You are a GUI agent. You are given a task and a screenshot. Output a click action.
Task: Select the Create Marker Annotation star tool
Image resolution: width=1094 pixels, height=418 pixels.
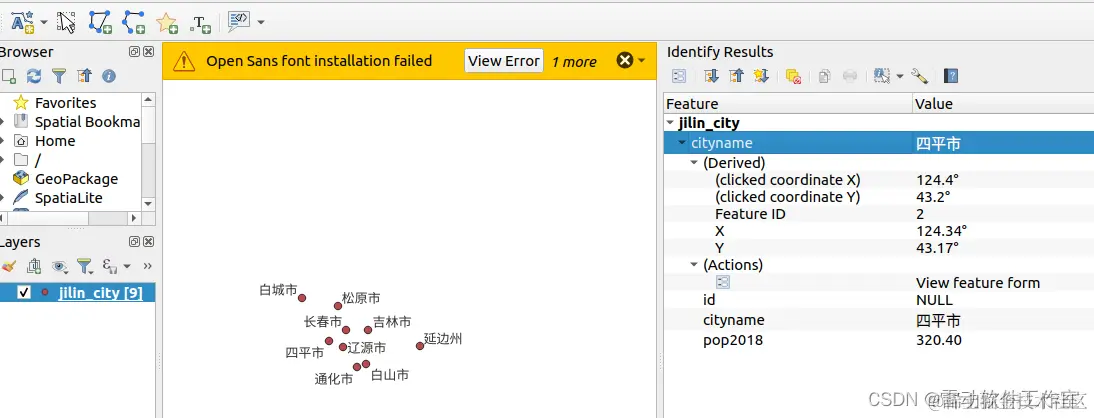[167, 22]
